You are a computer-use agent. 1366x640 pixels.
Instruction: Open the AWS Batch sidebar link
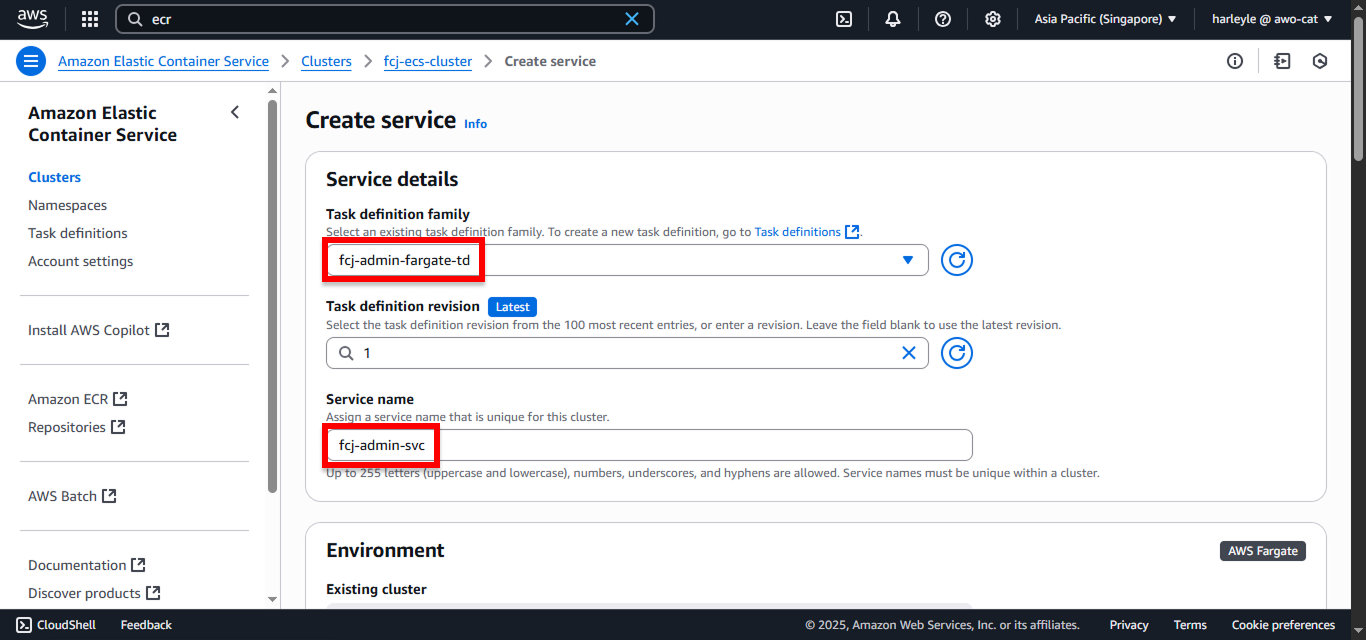pyautogui.click(x=73, y=496)
